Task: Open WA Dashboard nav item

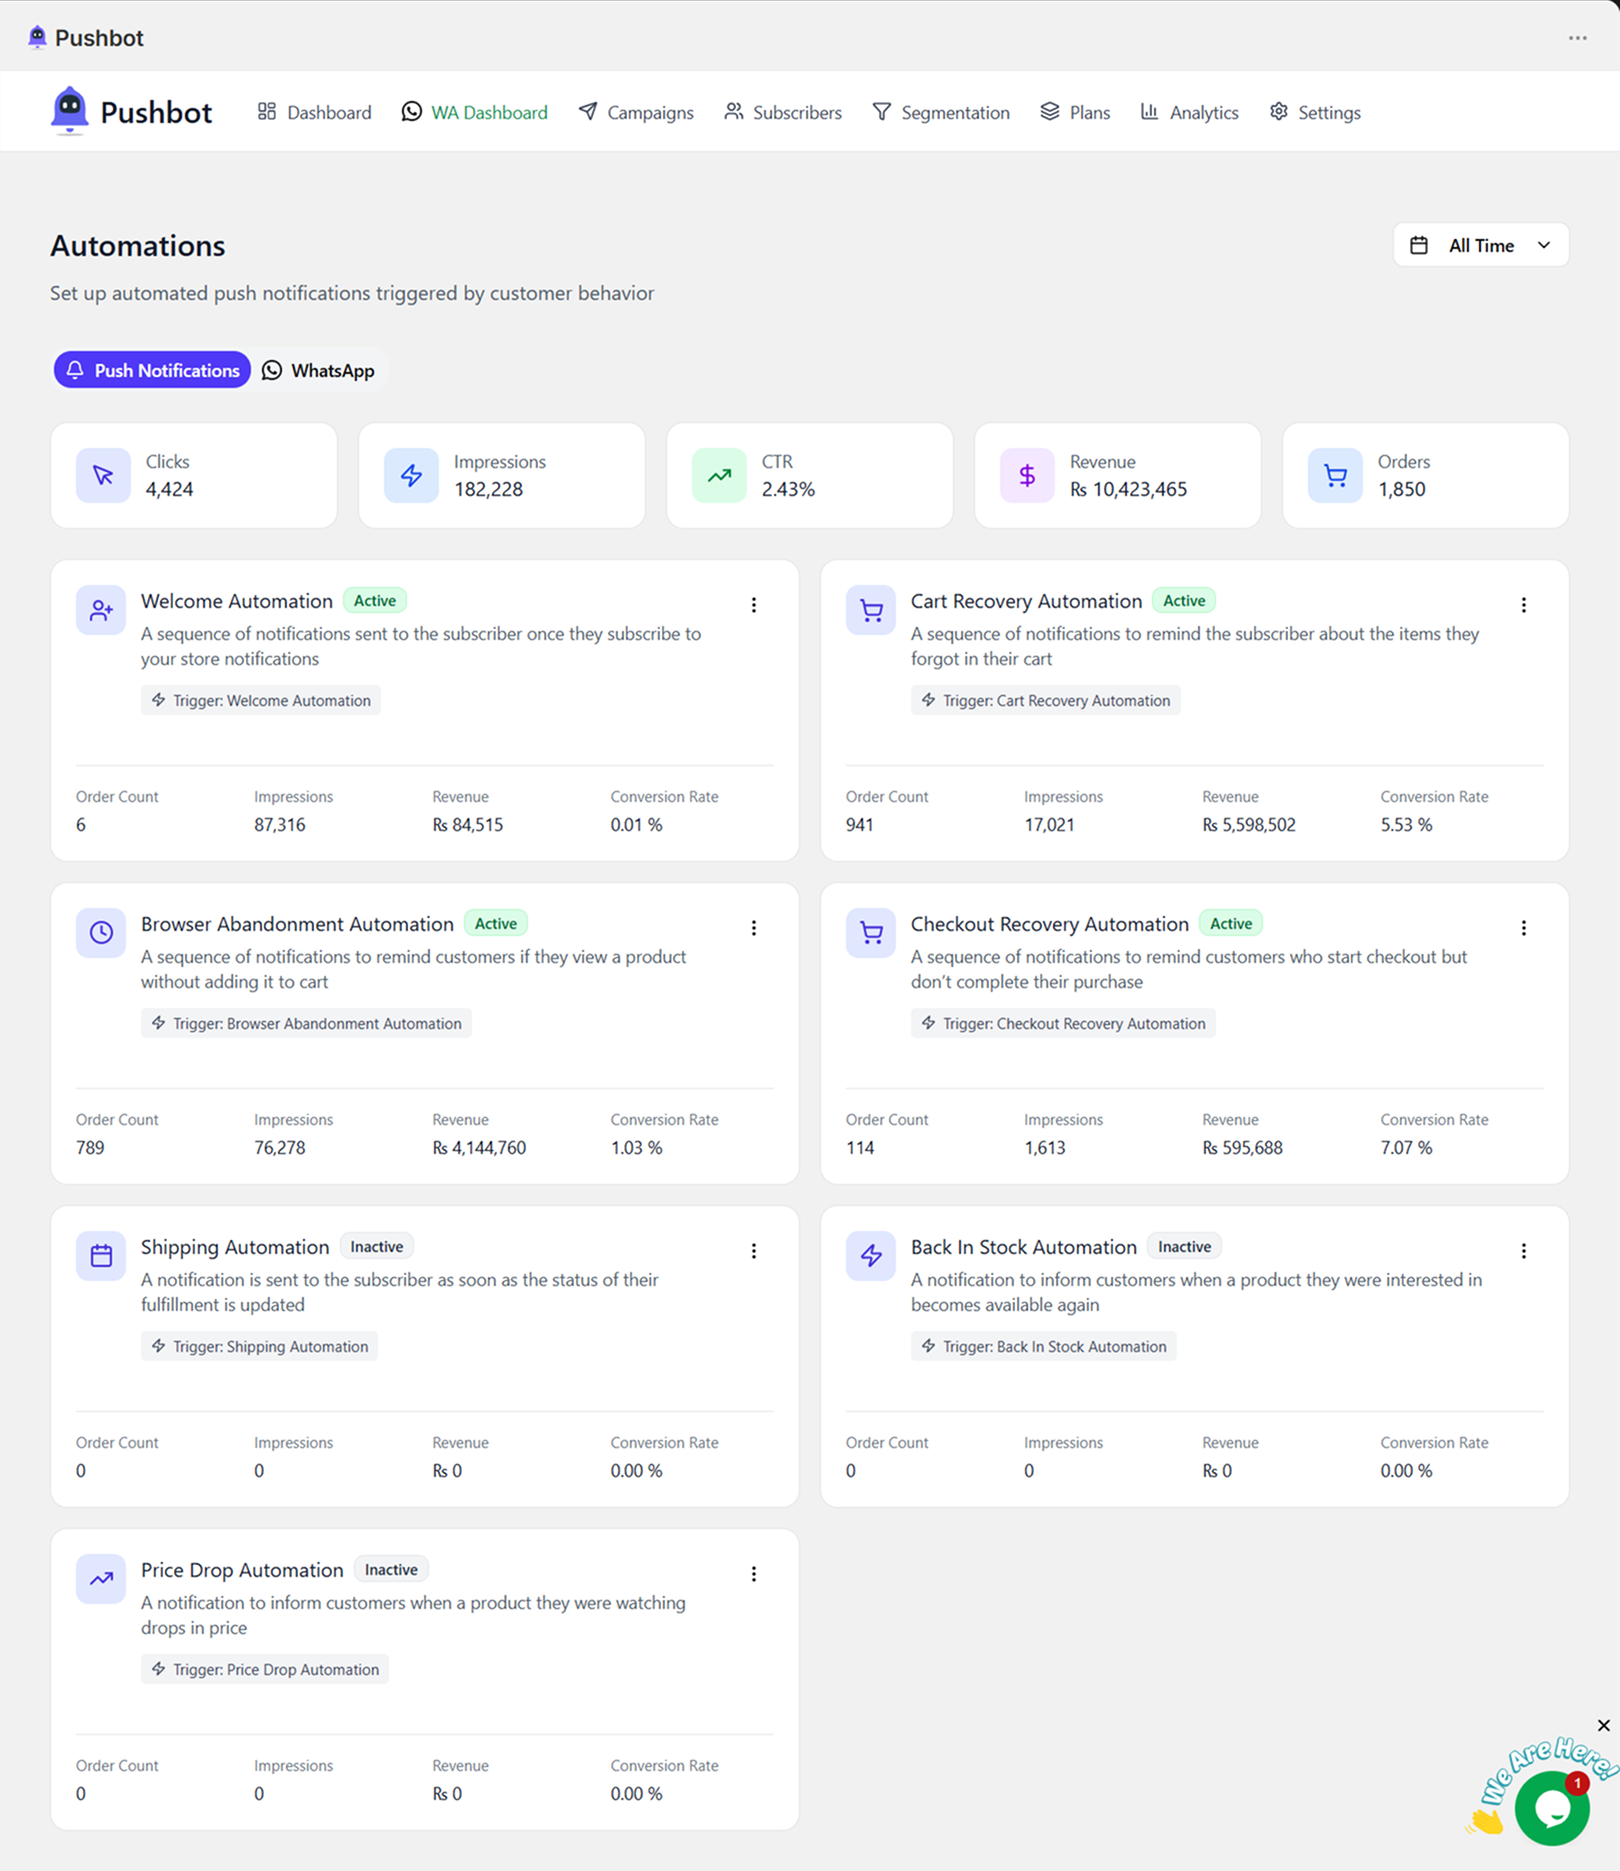Action: pos(475,112)
